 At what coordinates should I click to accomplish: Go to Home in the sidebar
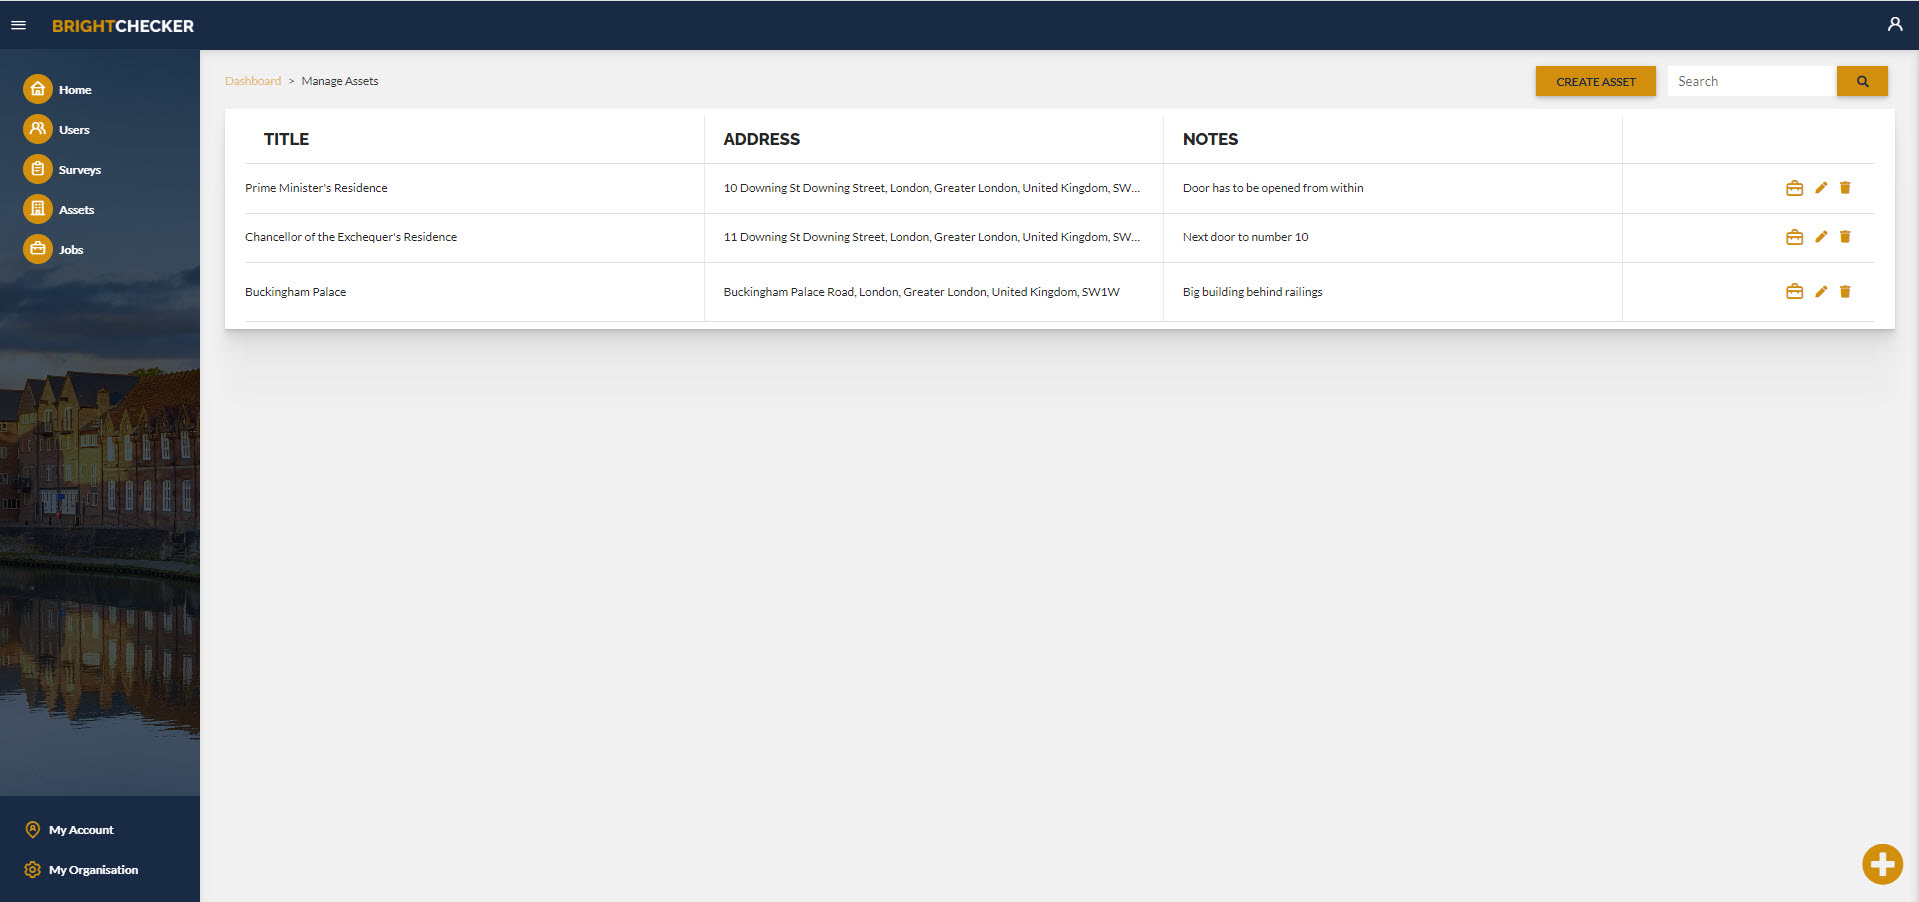(75, 90)
